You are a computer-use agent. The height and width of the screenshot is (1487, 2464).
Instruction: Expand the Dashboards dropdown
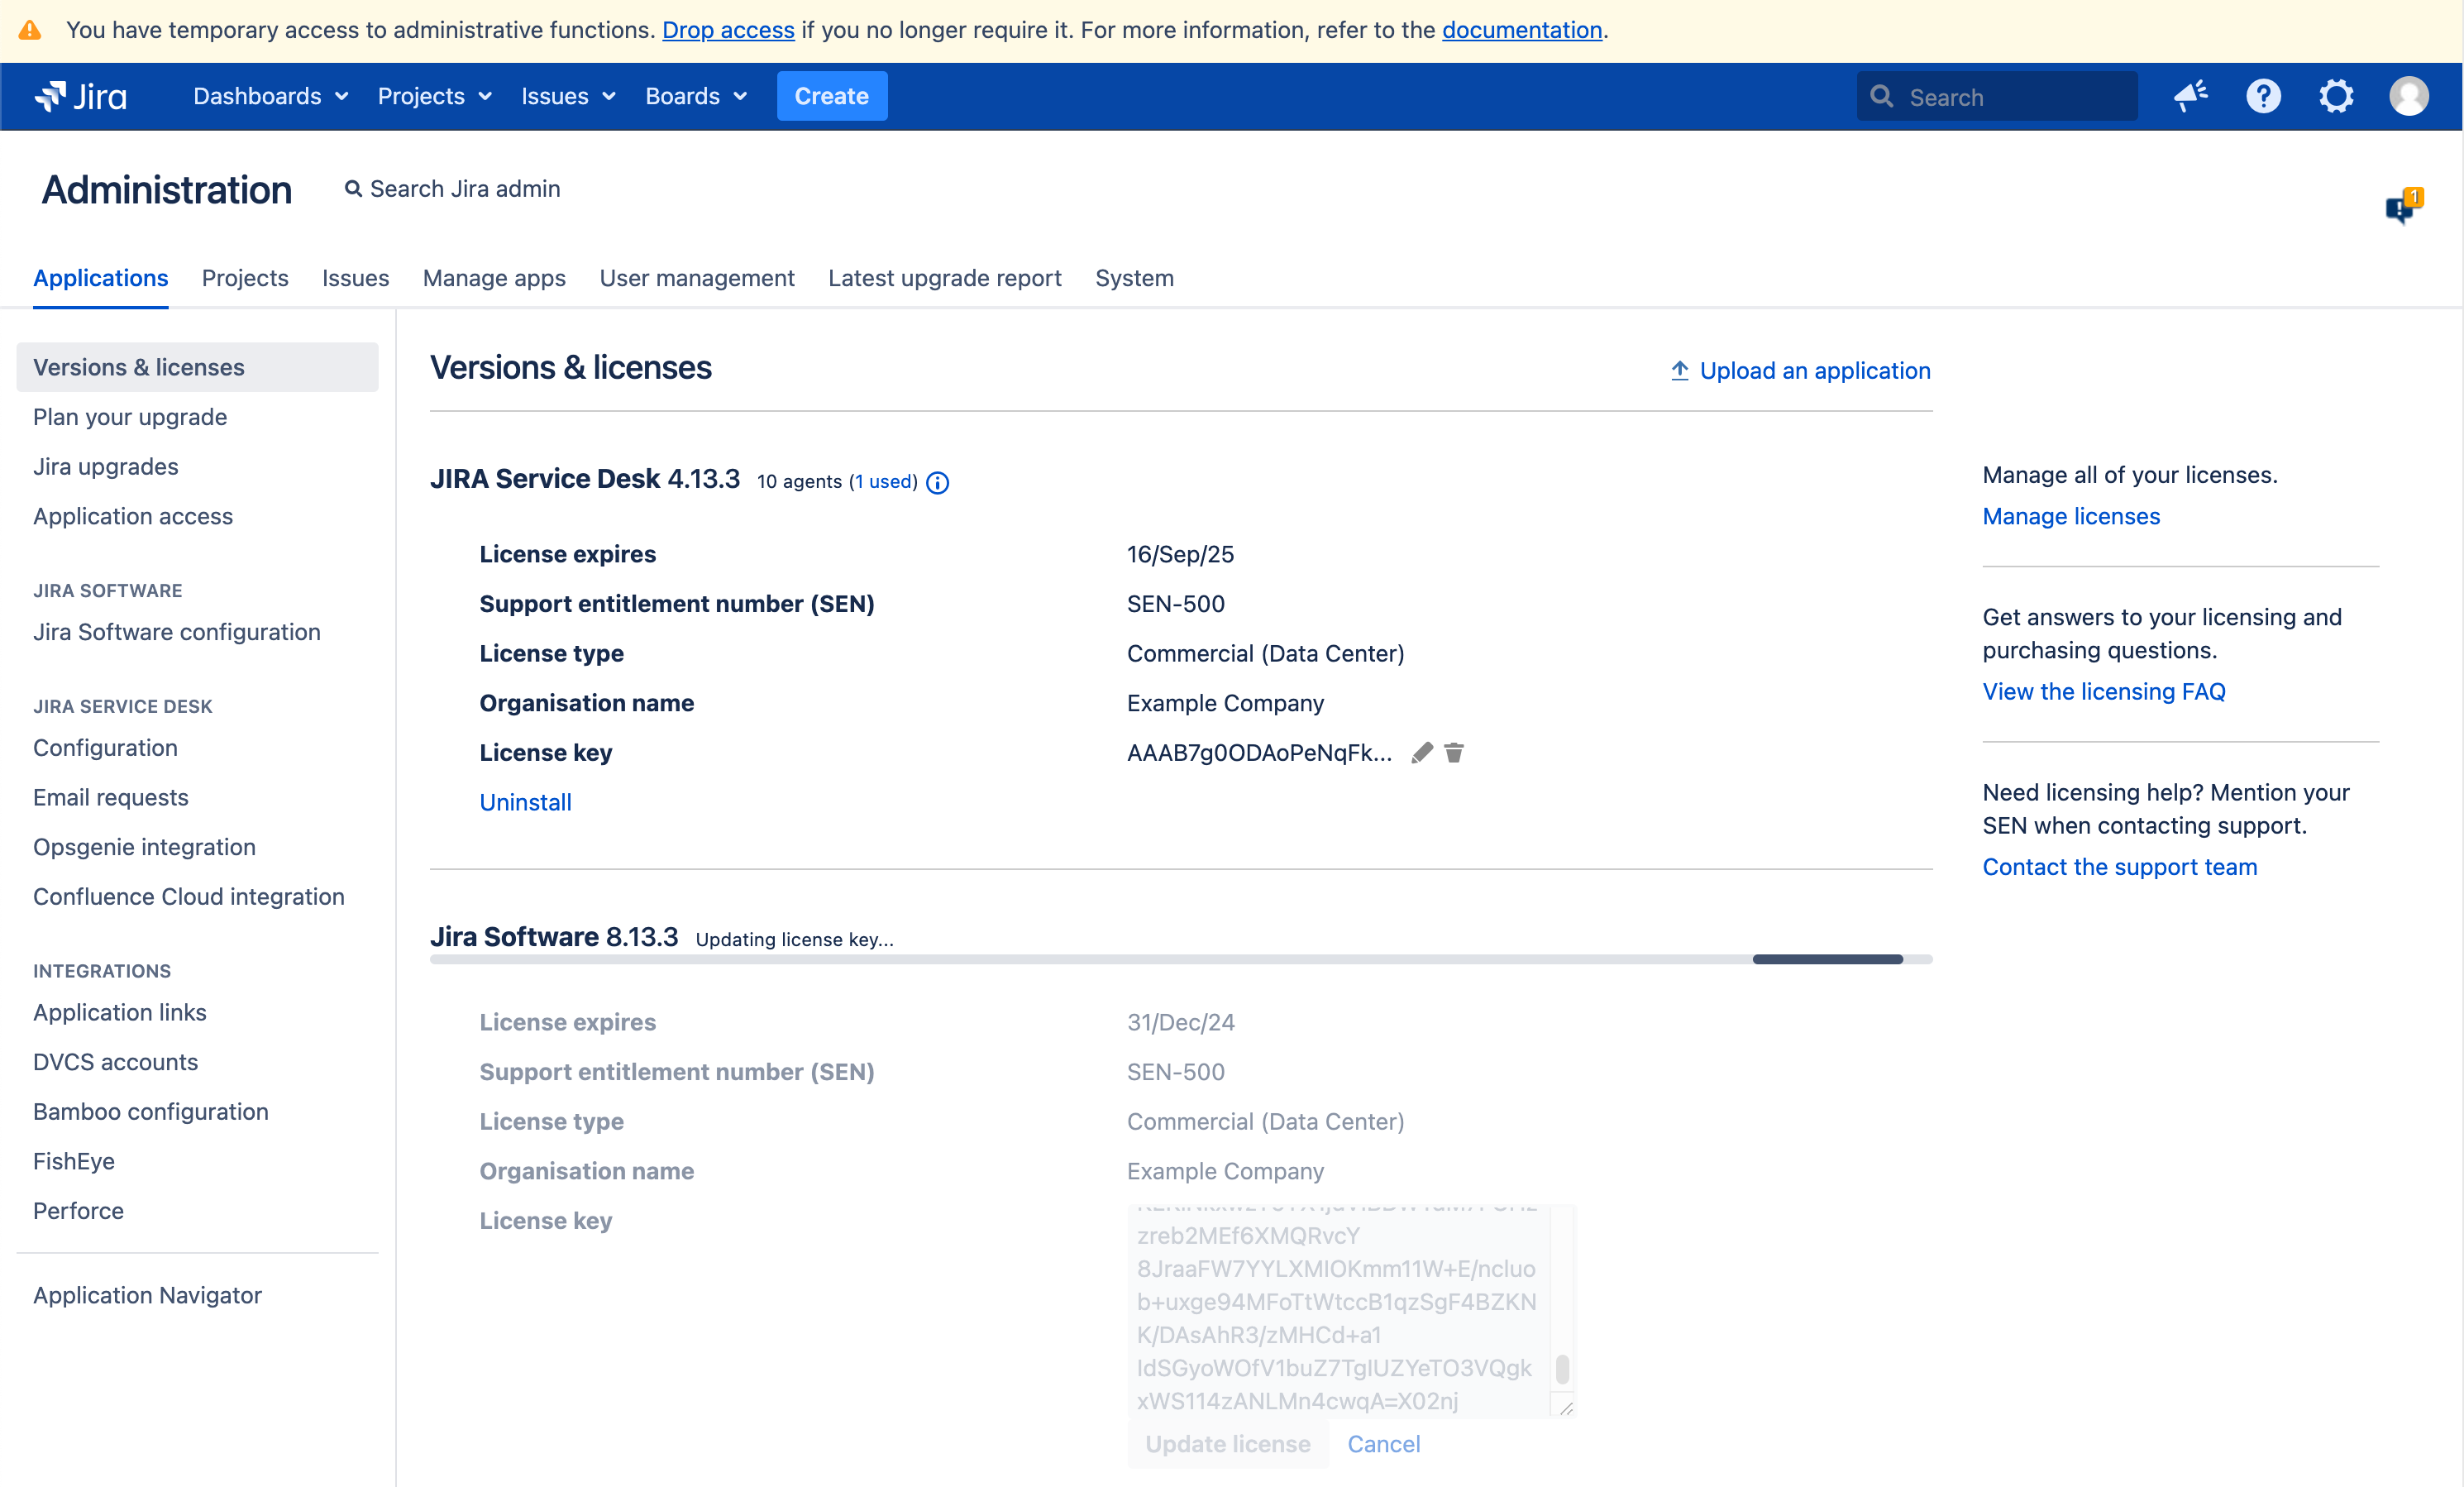pos(270,97)
